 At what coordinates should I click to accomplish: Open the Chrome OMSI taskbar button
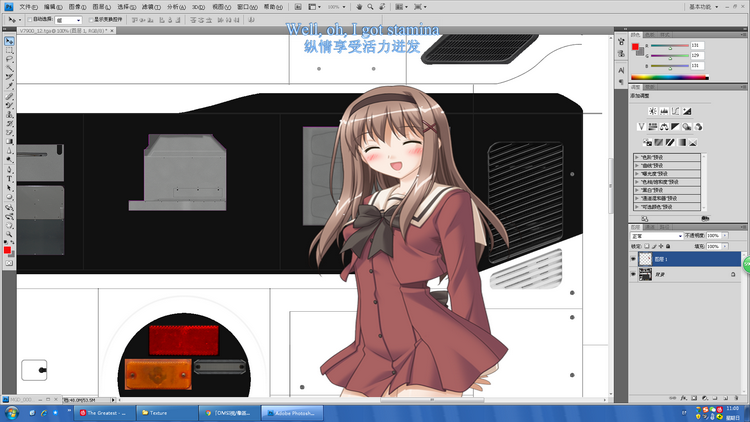[229, 413]
